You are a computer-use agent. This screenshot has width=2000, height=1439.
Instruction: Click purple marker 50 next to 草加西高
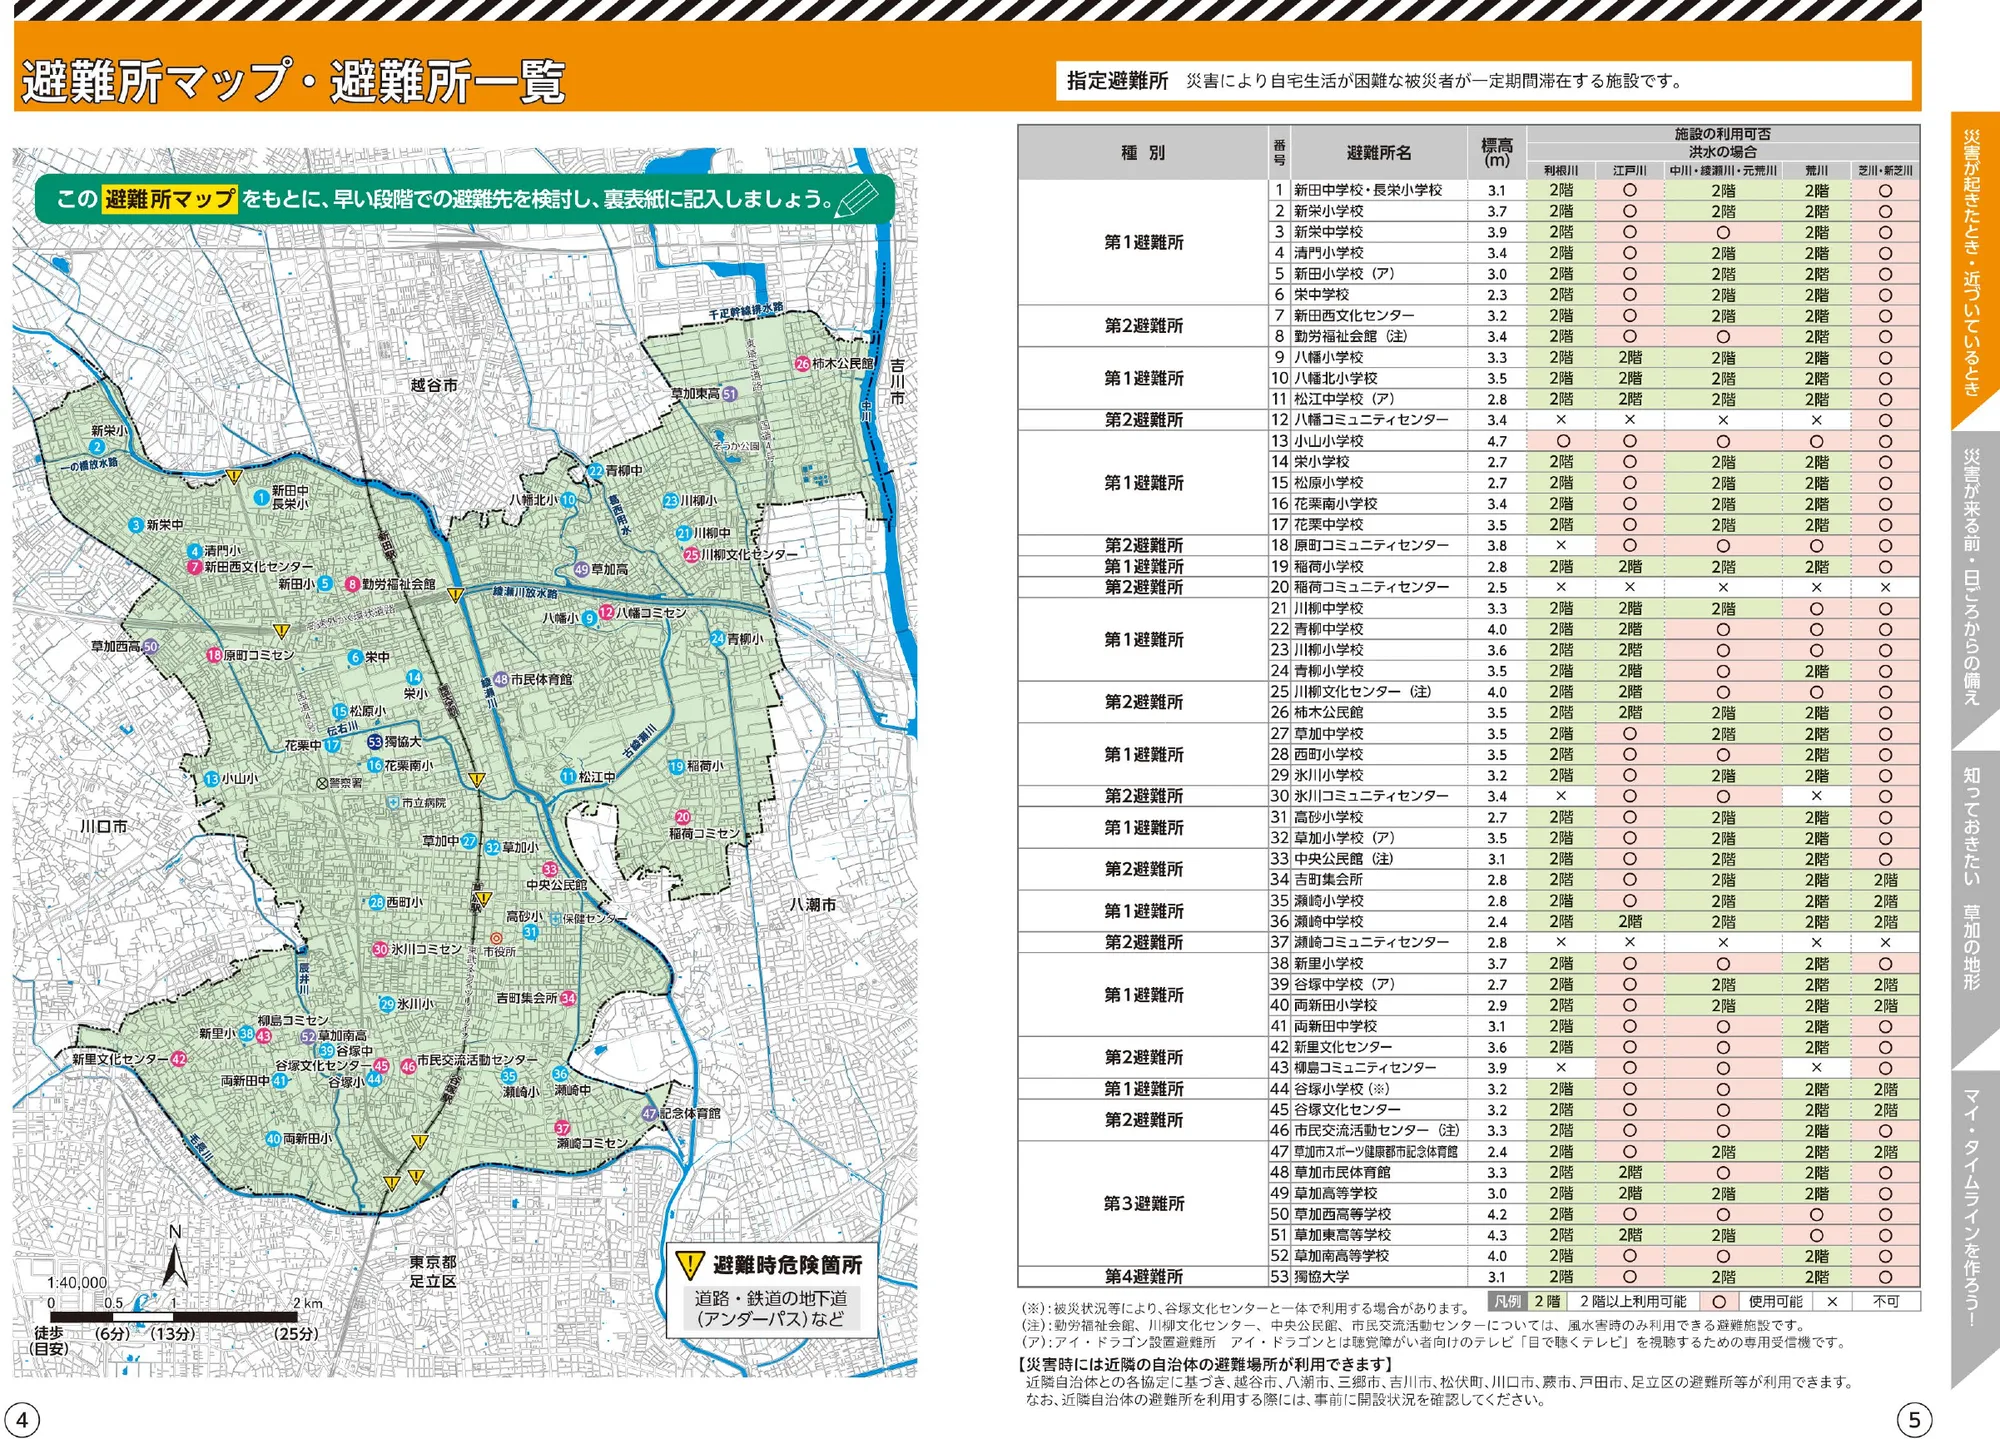pos(150,647)
